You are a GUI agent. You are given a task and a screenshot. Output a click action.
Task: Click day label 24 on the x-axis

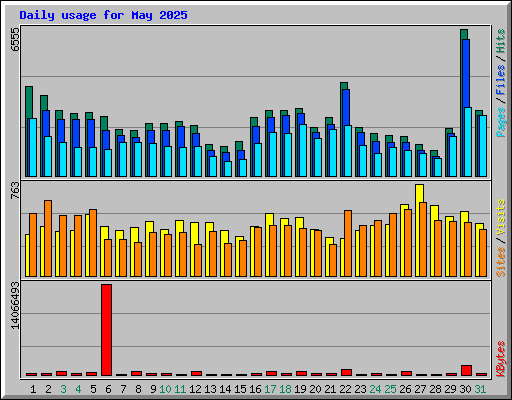[x=375, y=389]
